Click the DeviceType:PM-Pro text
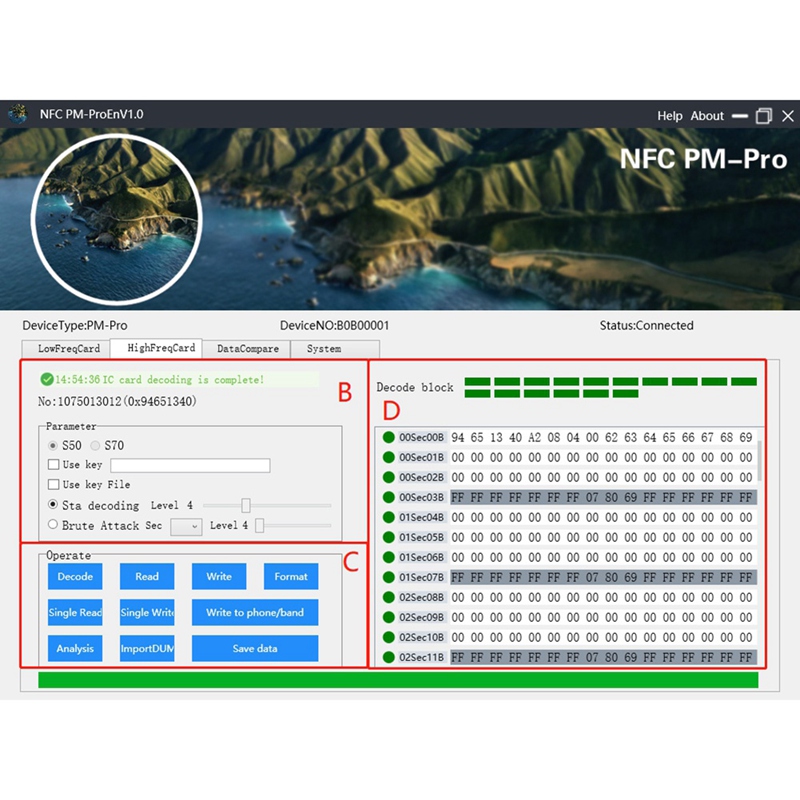Image resolution: width=800 pixels, height=800 pixels. (x=74, y=325)
